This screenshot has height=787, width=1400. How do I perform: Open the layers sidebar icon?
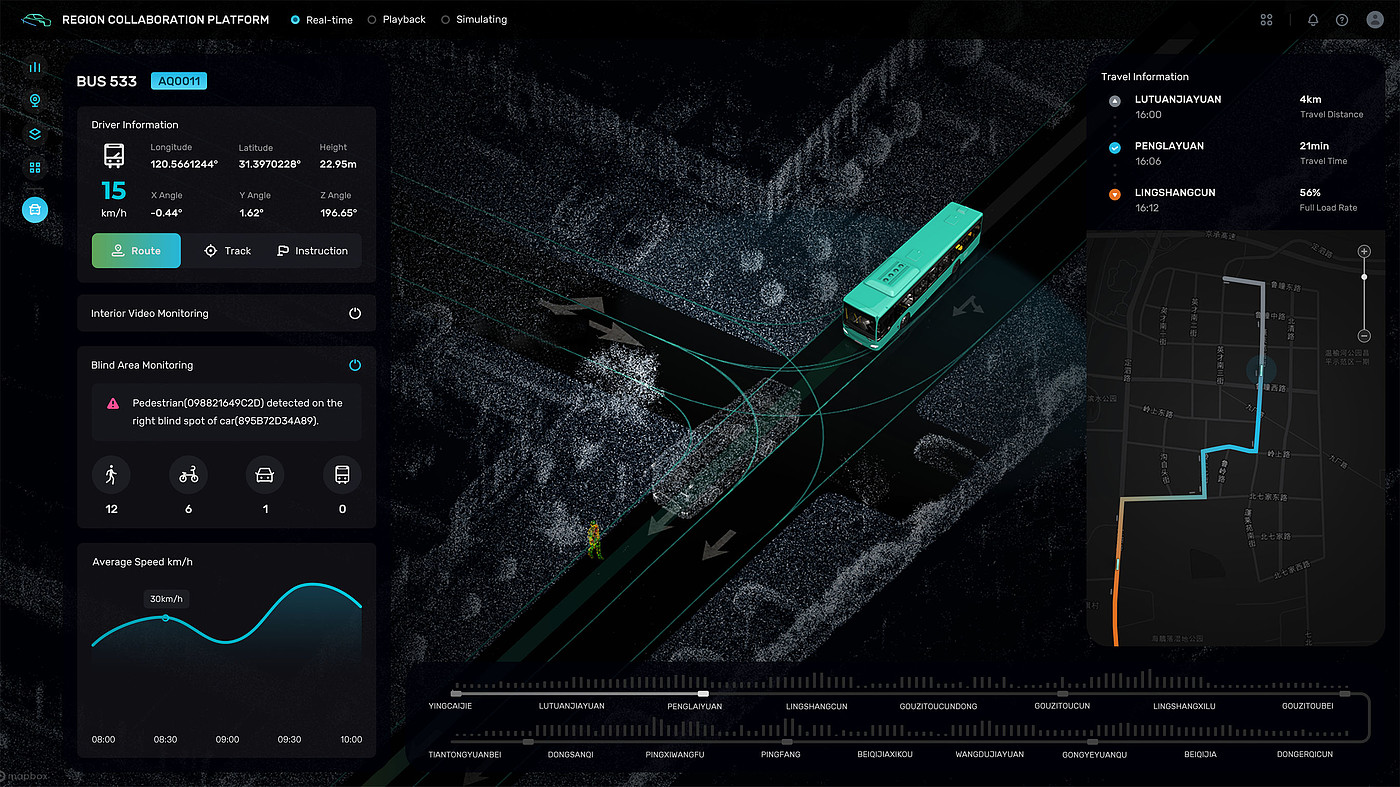35,134
